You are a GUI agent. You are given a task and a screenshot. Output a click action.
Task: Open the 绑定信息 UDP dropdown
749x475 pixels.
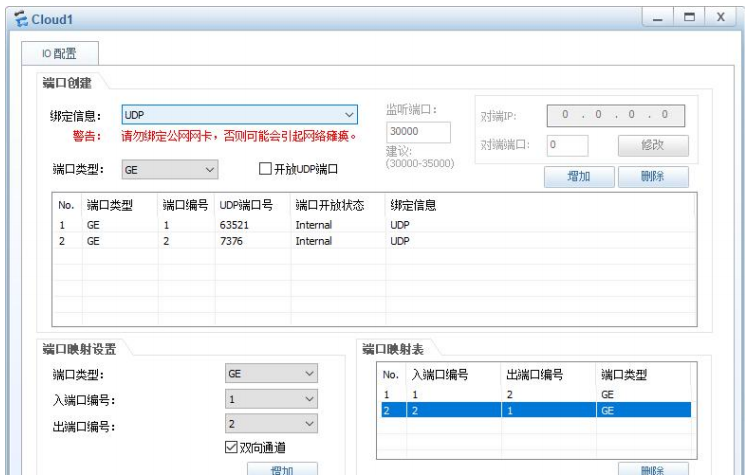point(239,115)
